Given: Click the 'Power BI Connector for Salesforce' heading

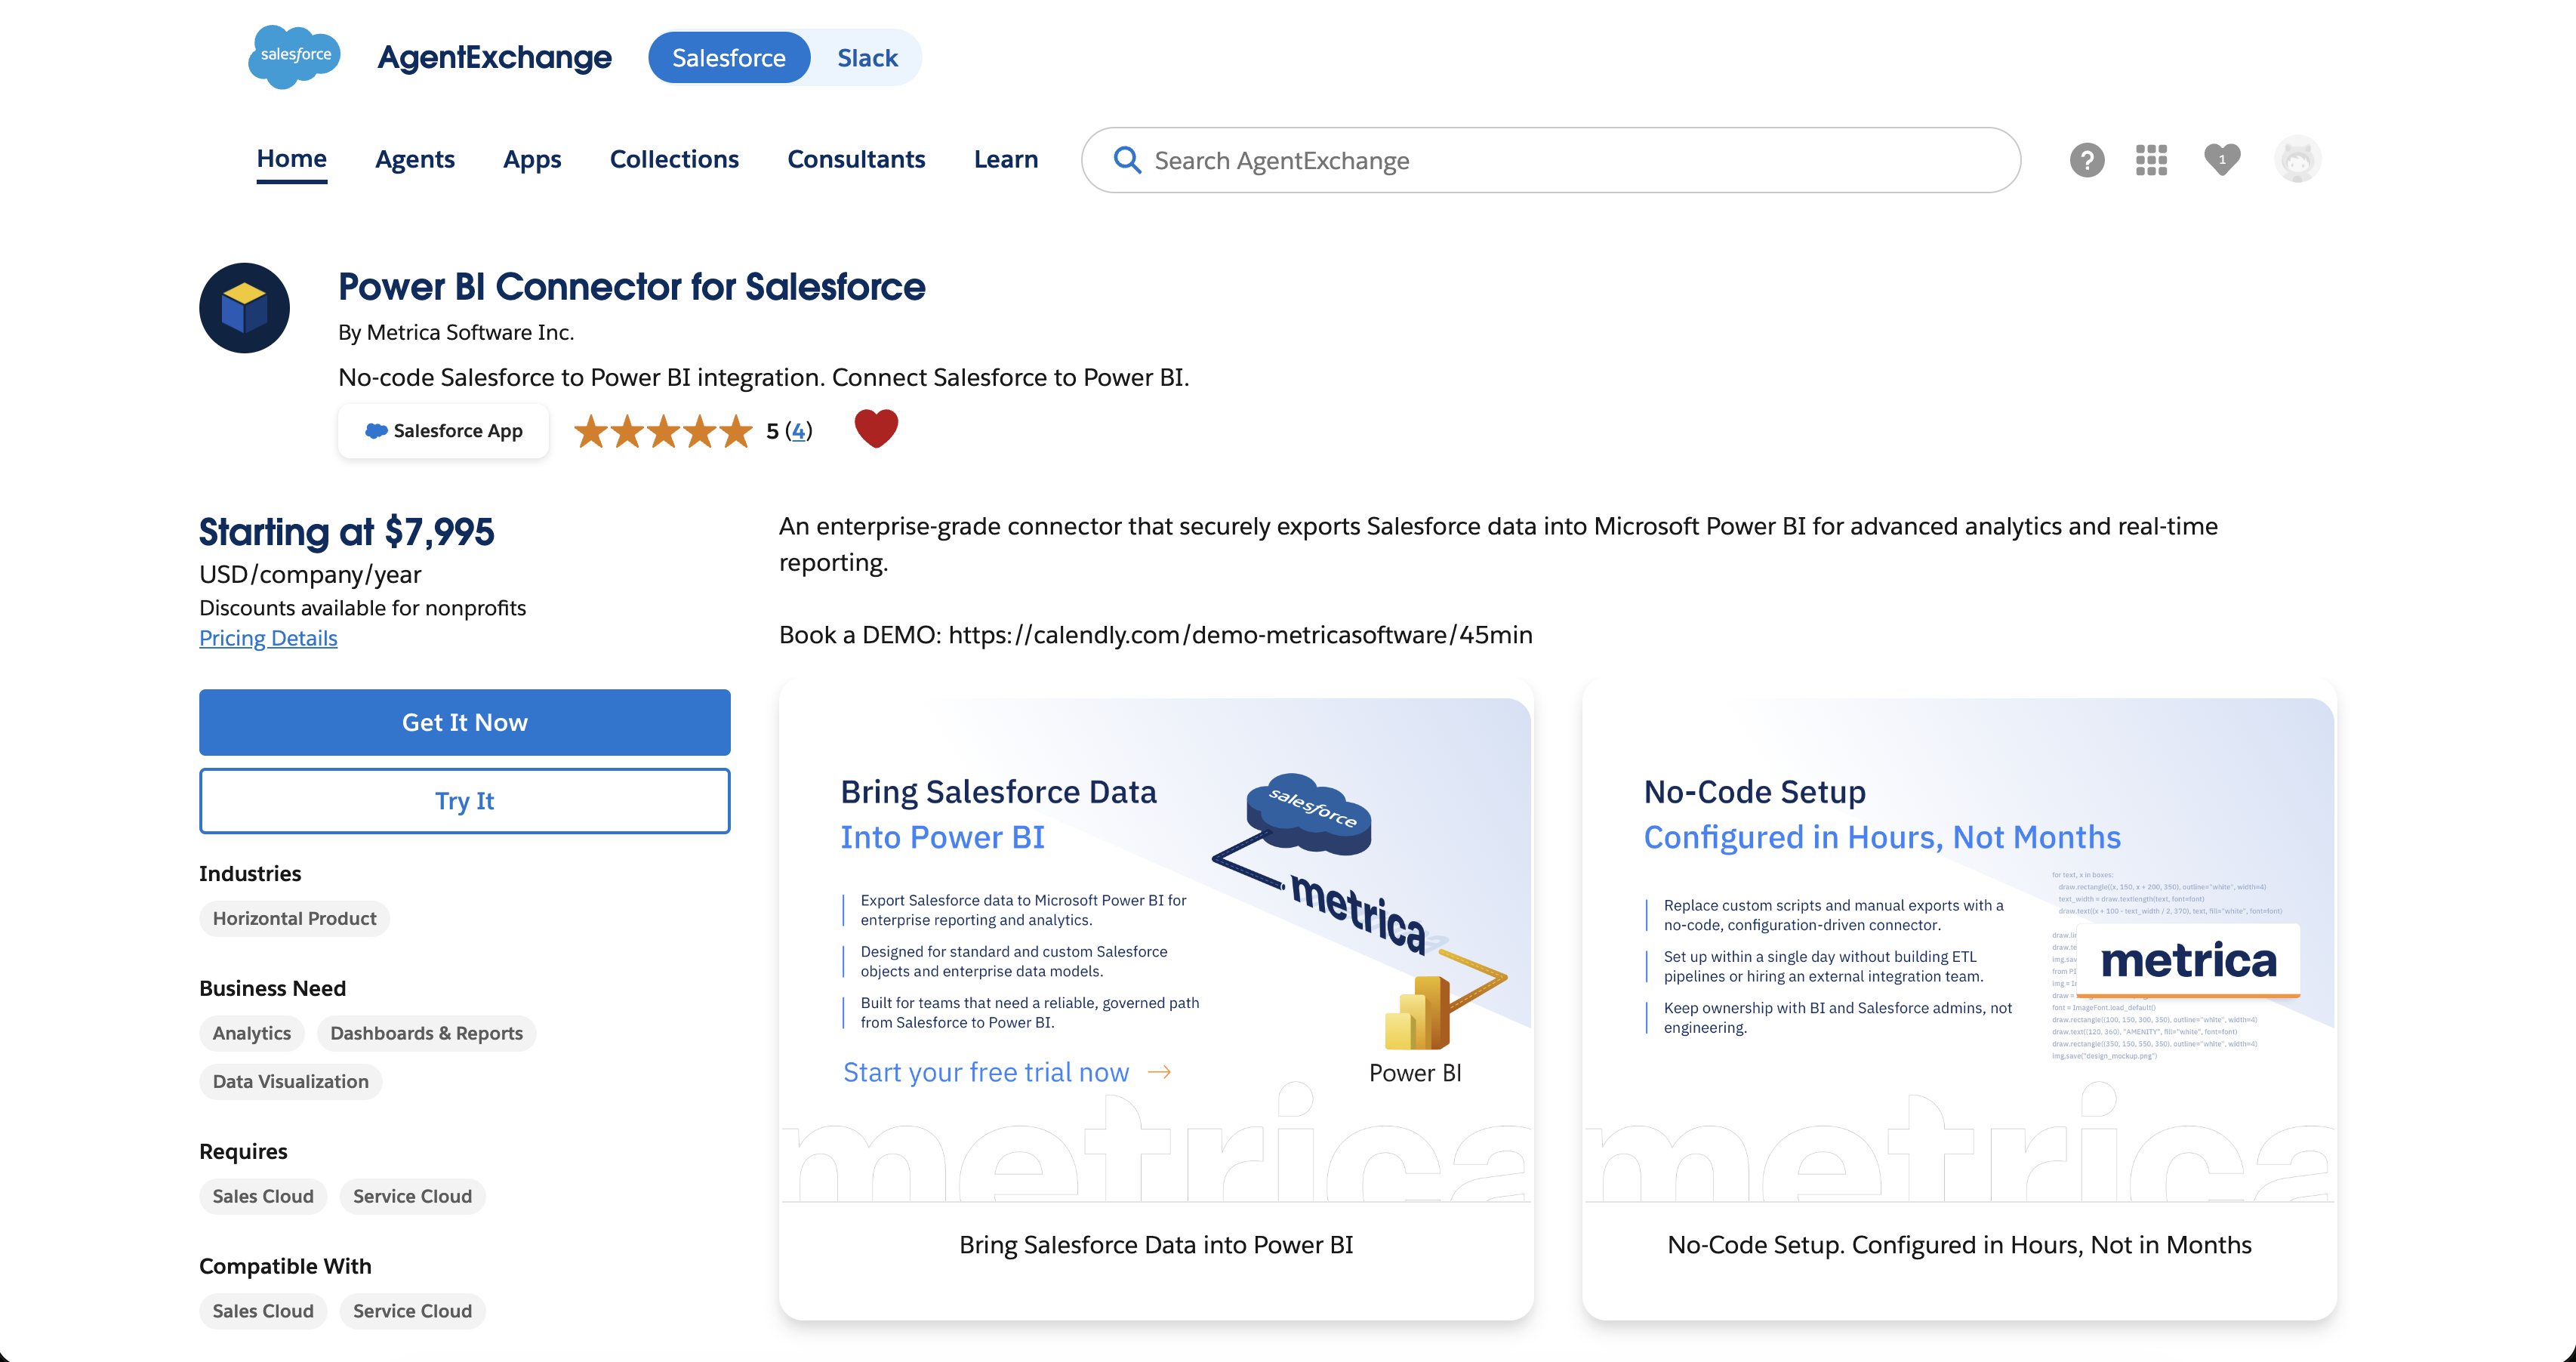Looking at the screenshot, I should (x=631, y=287).
